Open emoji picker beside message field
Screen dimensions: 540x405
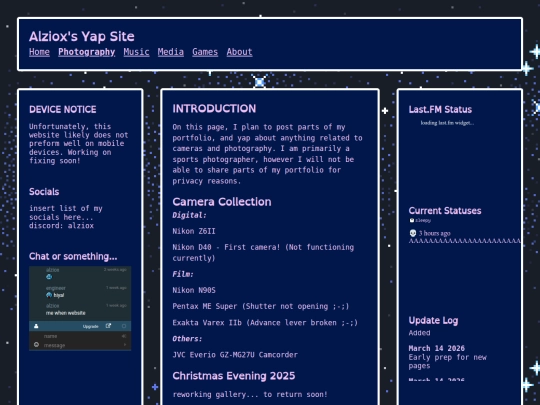pos(36,345)
